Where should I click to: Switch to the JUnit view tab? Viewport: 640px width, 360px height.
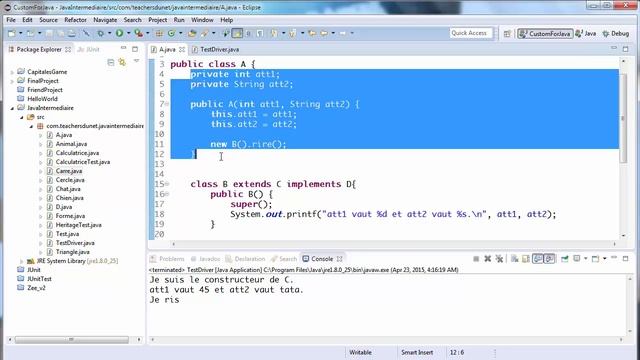pyautogui.click(x=89, y=49)
